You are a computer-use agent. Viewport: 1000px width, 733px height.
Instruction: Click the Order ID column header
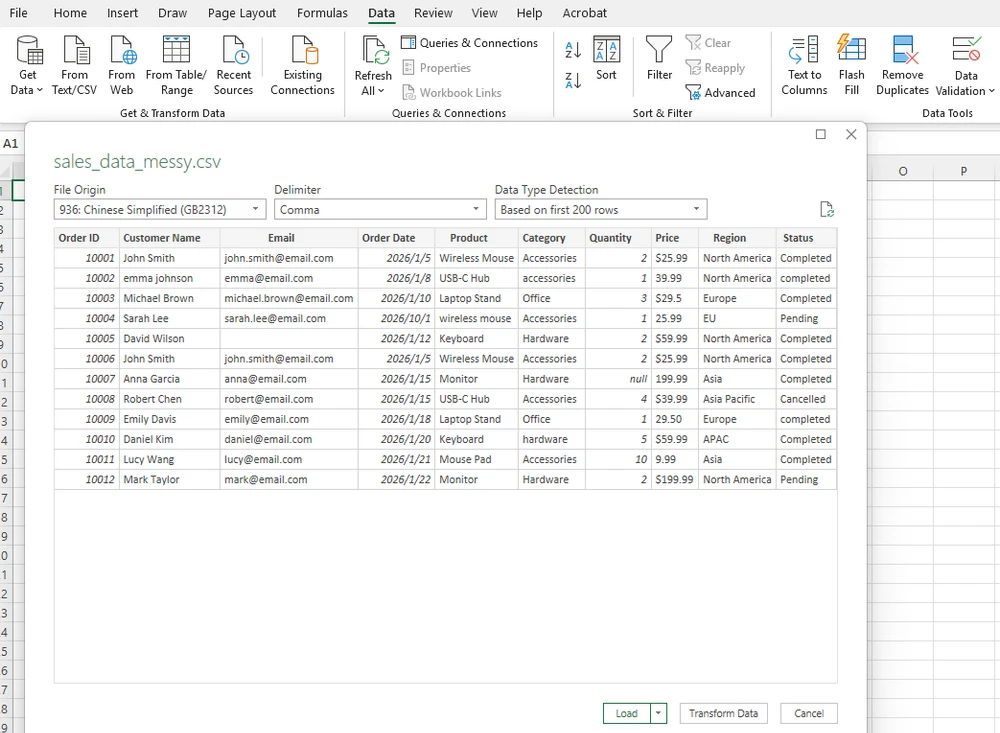point(87,238)
